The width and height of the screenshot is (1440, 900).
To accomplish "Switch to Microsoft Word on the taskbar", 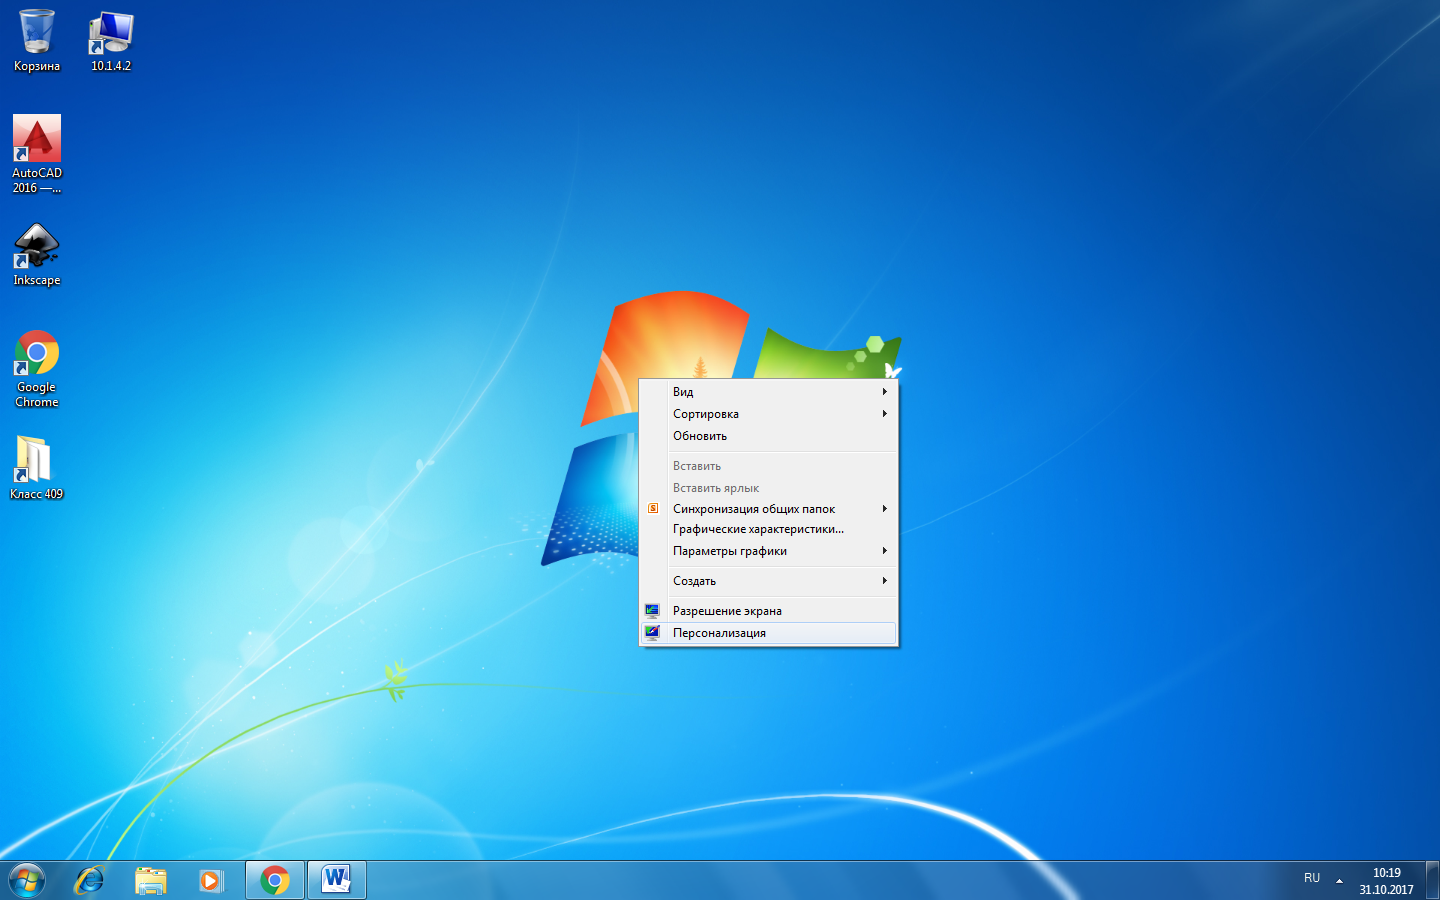I will (336, 880).
